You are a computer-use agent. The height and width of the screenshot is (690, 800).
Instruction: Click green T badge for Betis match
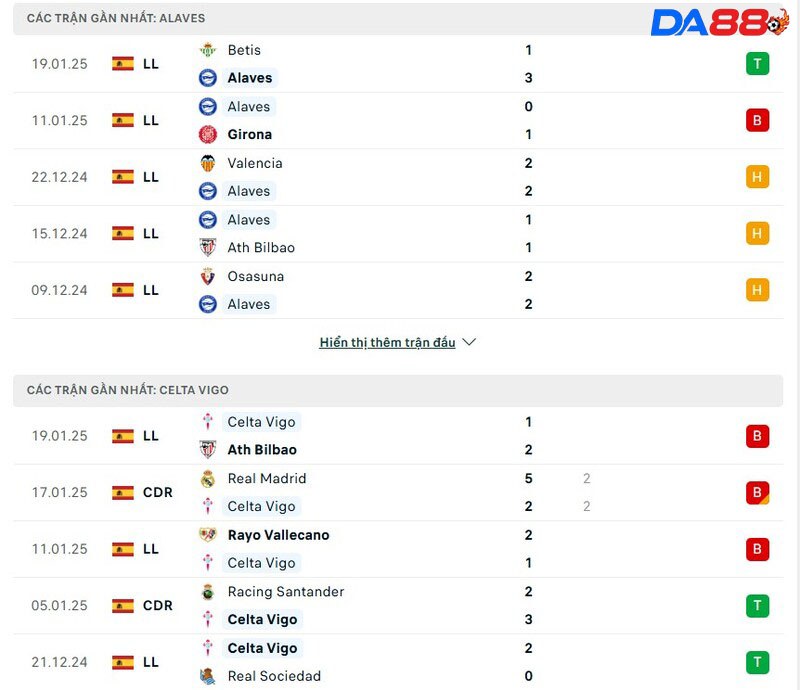click(x=757, y=64)
